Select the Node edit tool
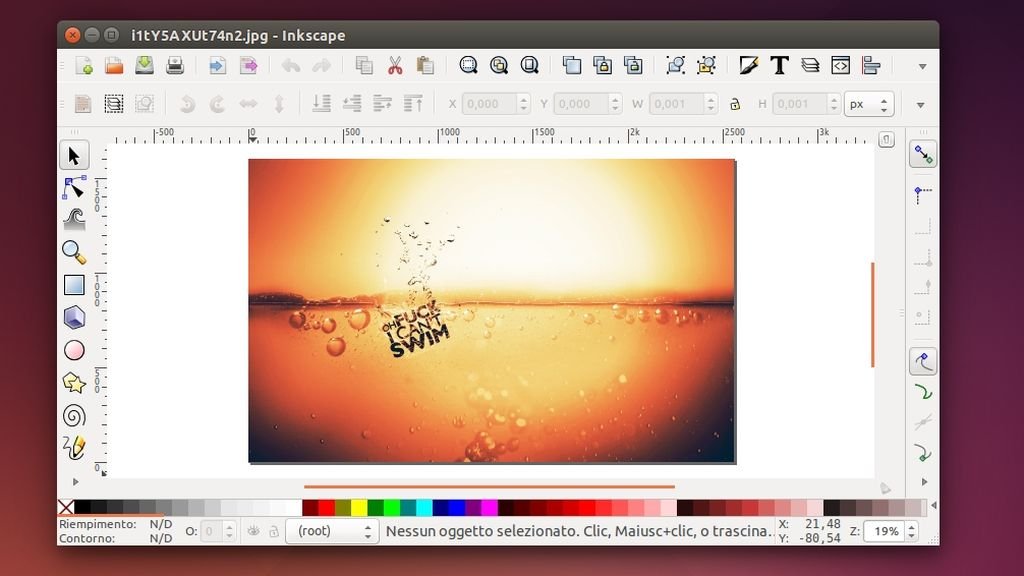 click(74, 187)
